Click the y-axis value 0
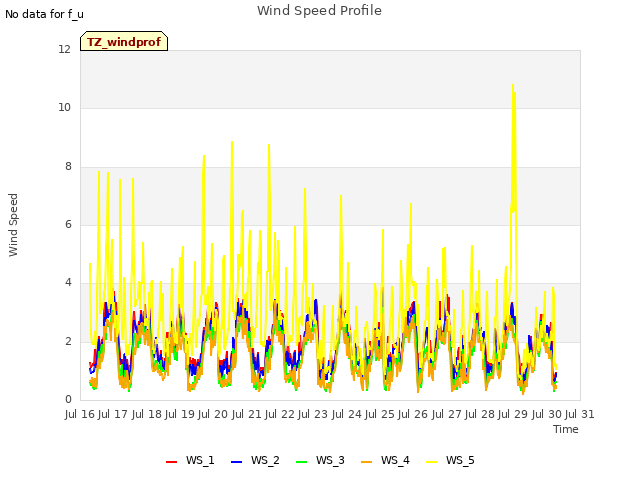The image size is (640, 480). pyautogui.click(x=68, y=399)
